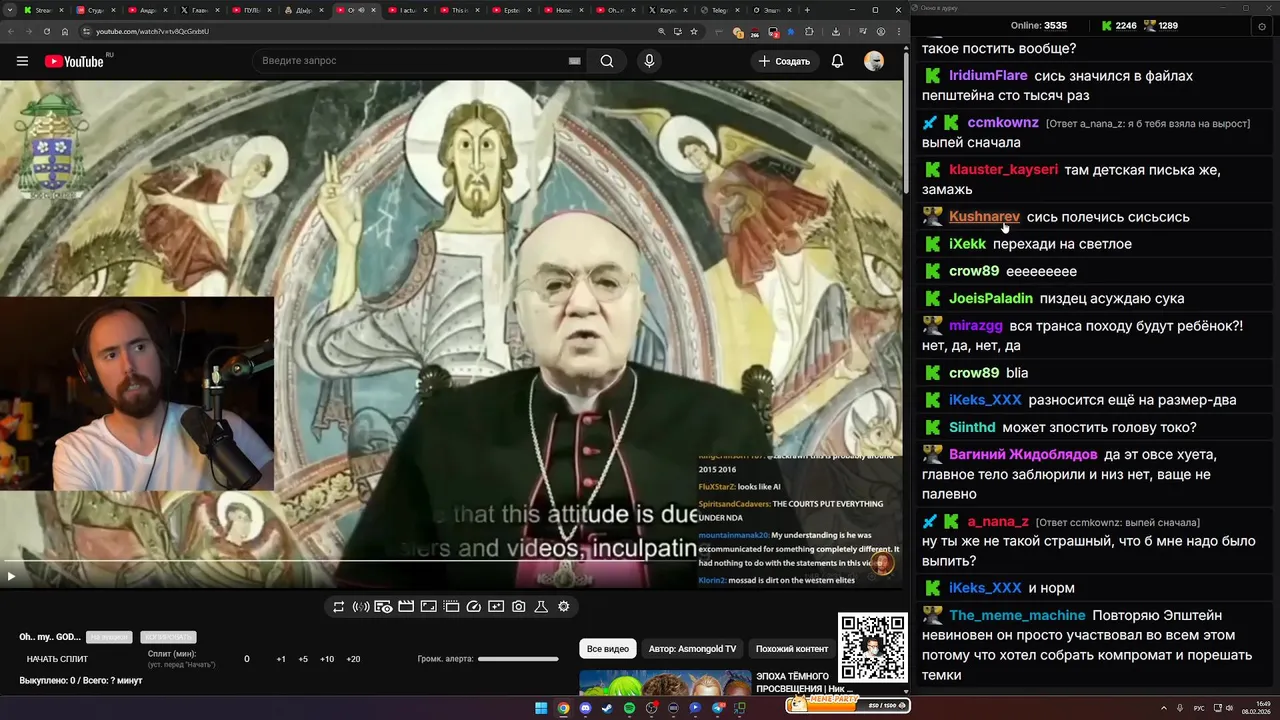Open chat user JoeisPaladin's name
Viewport: 1280px width, 720px height.
(x=990, y=299)
